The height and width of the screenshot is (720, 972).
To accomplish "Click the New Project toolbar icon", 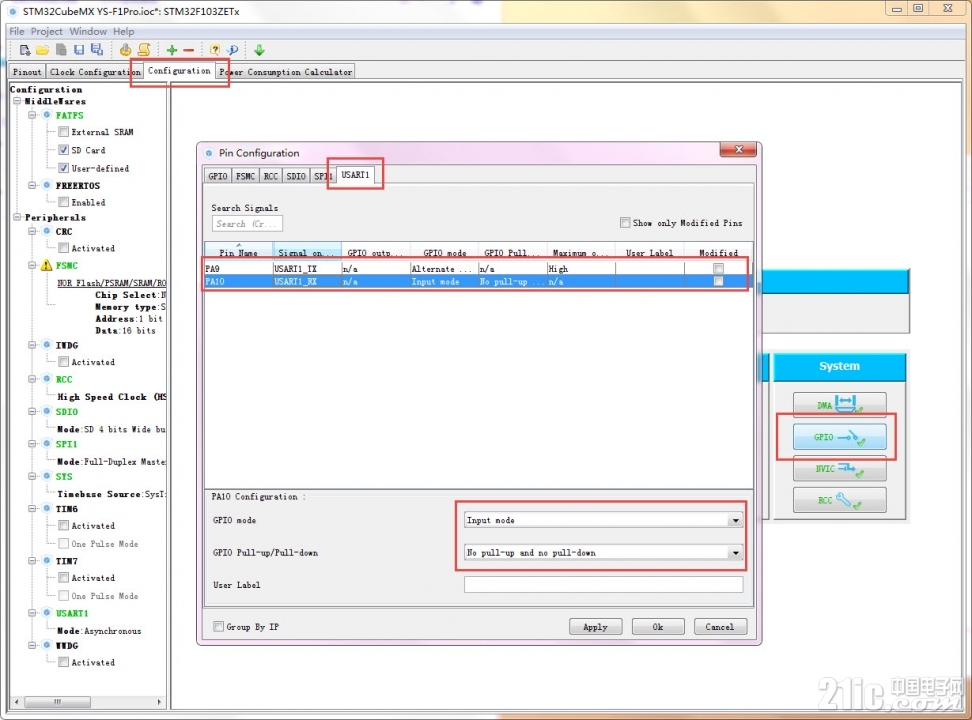I will pyautogui.click(x=25, y=50).
